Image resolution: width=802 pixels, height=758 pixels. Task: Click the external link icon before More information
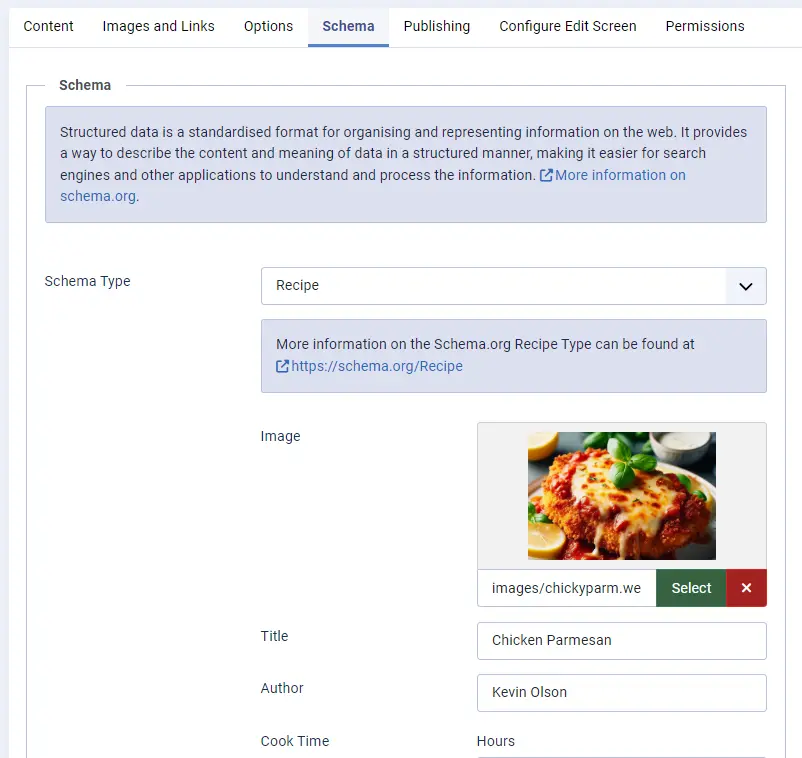[x=546, y=175]
